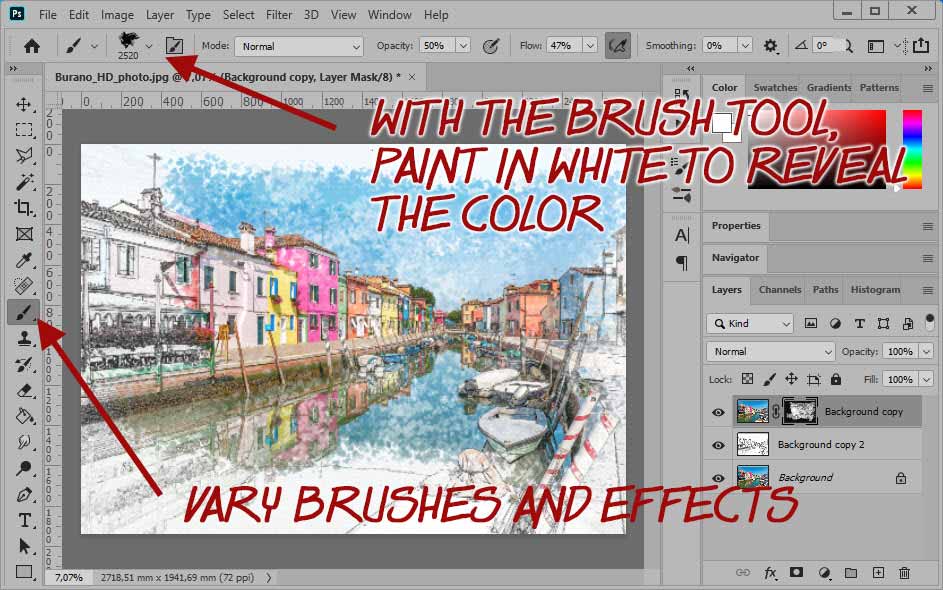Click the foreground color swatch
943x590 pixels.
[x=722, y=123]
